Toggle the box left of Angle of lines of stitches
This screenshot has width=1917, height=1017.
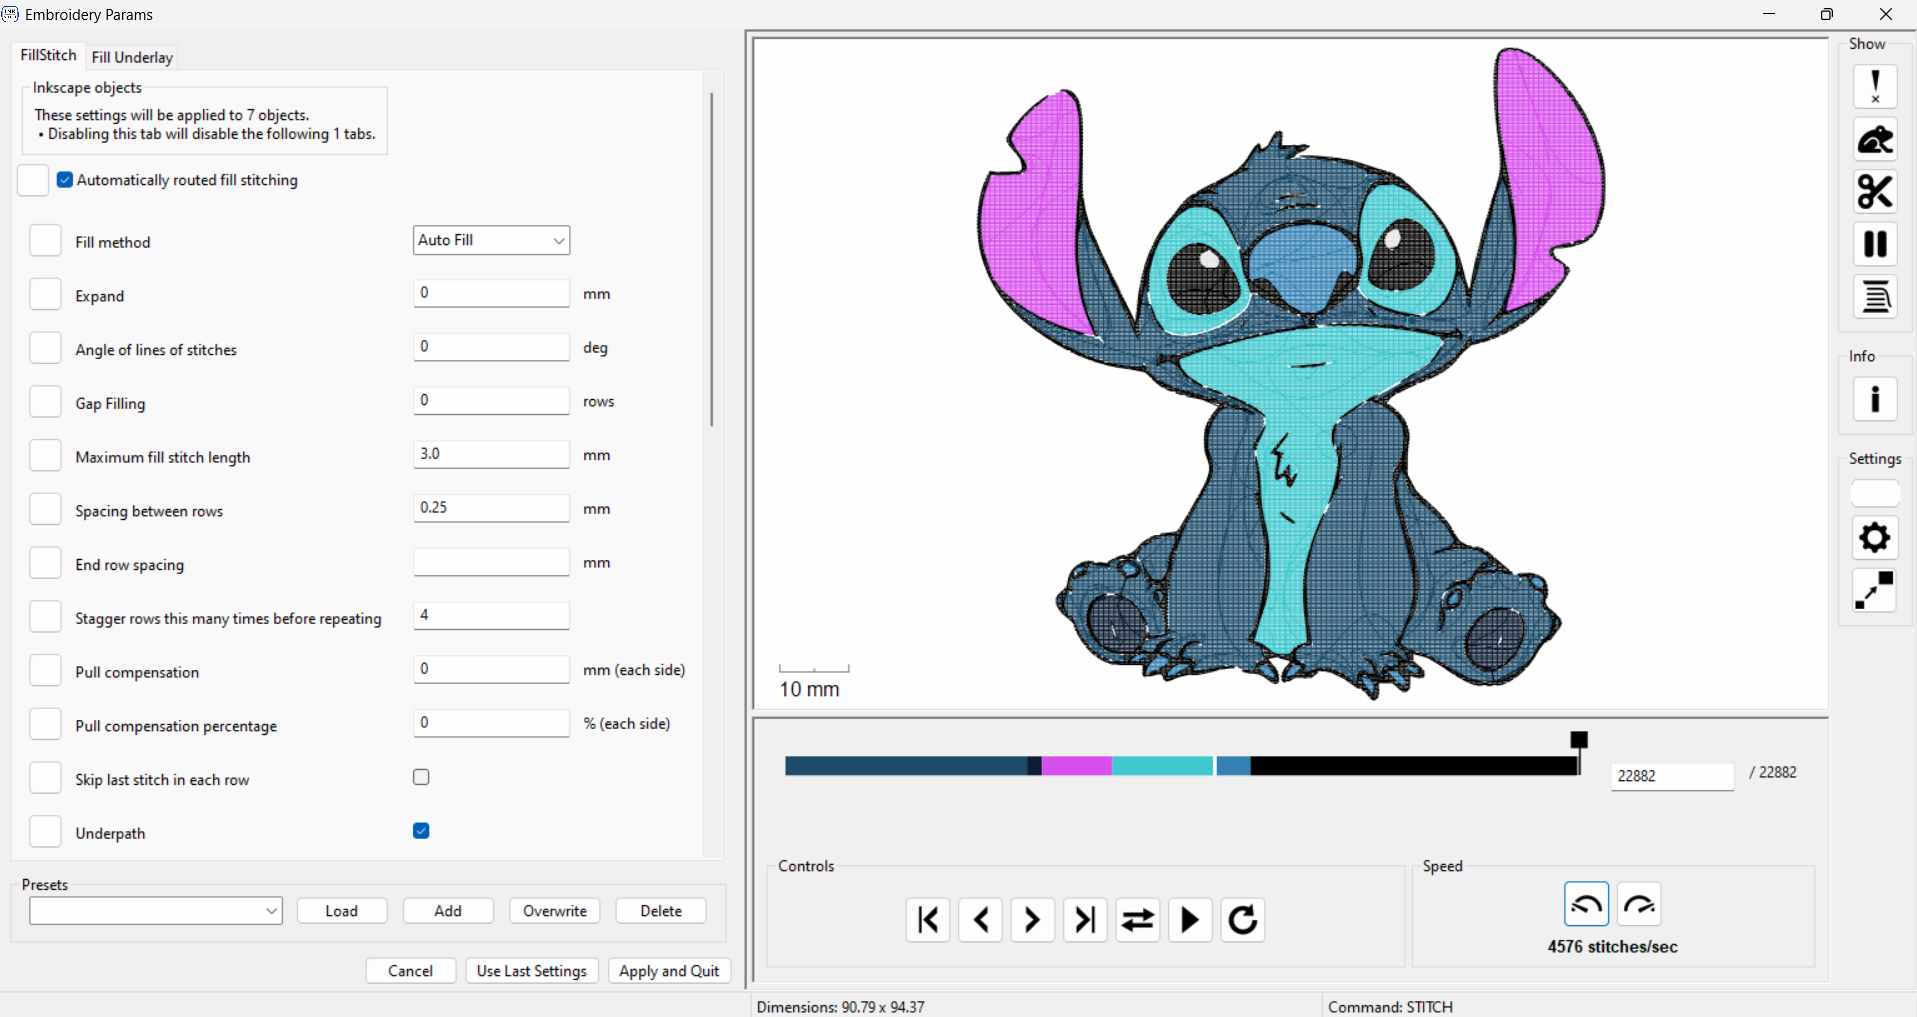click(45, 348)
